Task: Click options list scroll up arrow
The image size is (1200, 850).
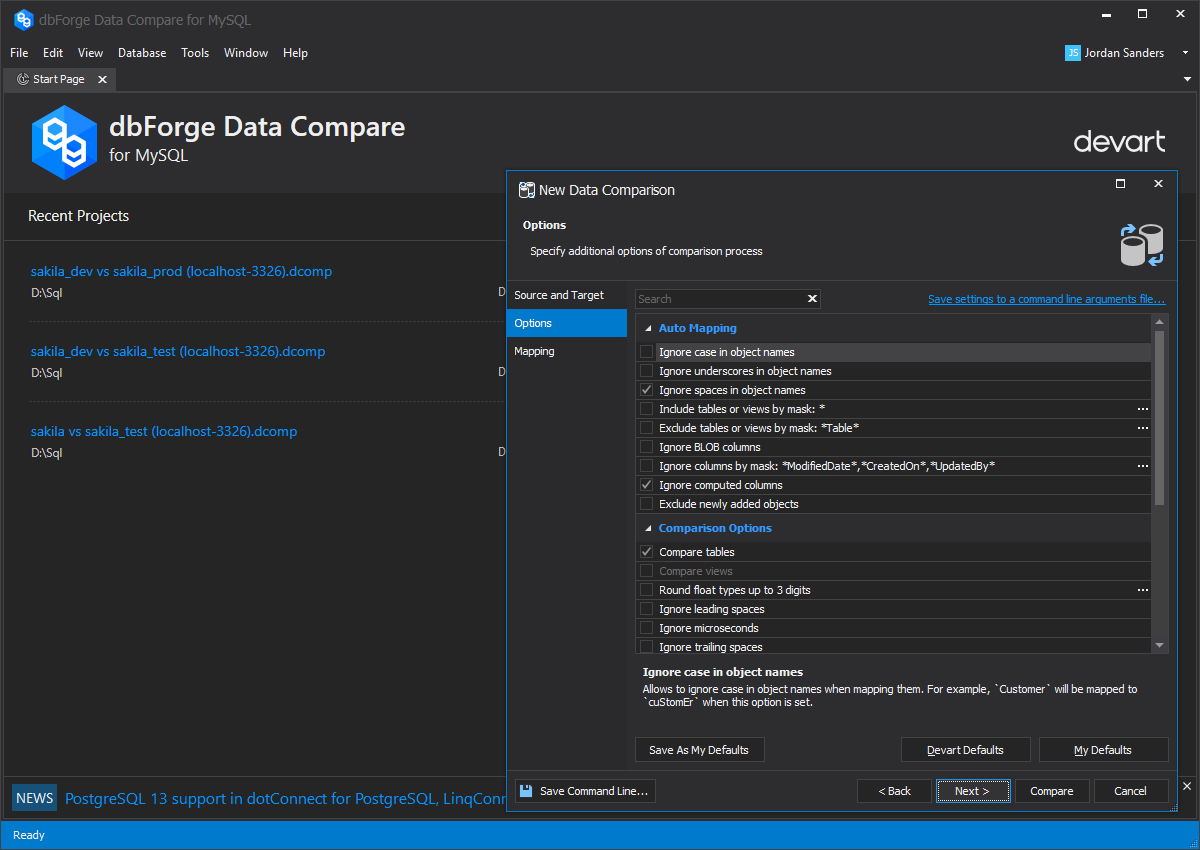Action: pos(1160,322)
